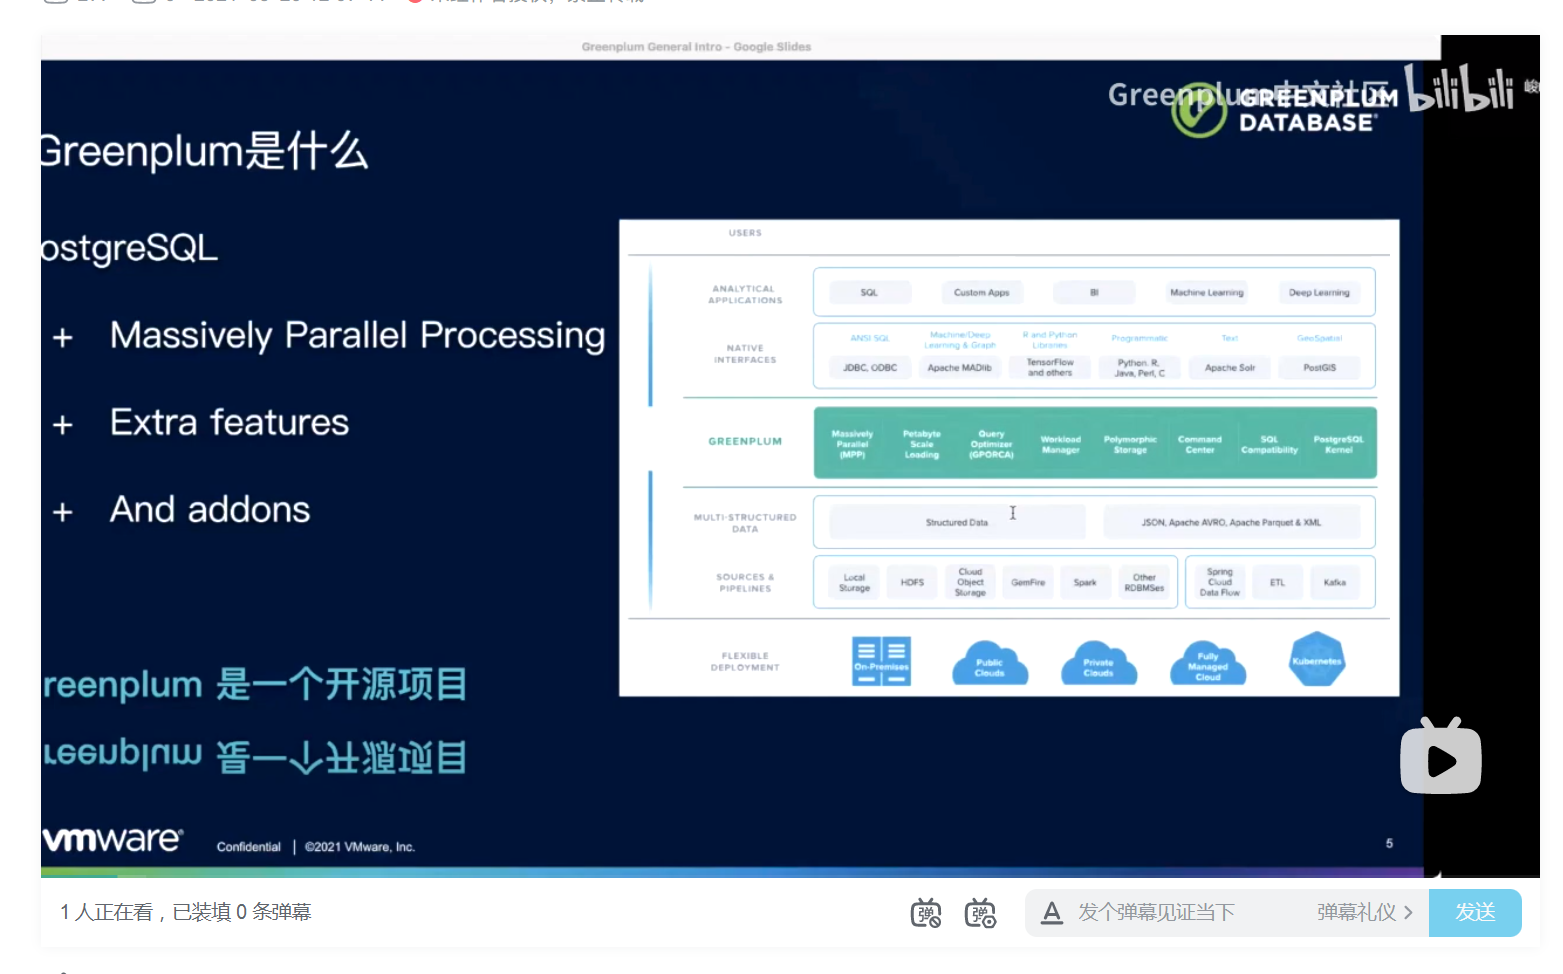Viewport: 1563px width, 974px height.
Task: Click the 'Kafka' pipeline box
Action: point(1334,582)
